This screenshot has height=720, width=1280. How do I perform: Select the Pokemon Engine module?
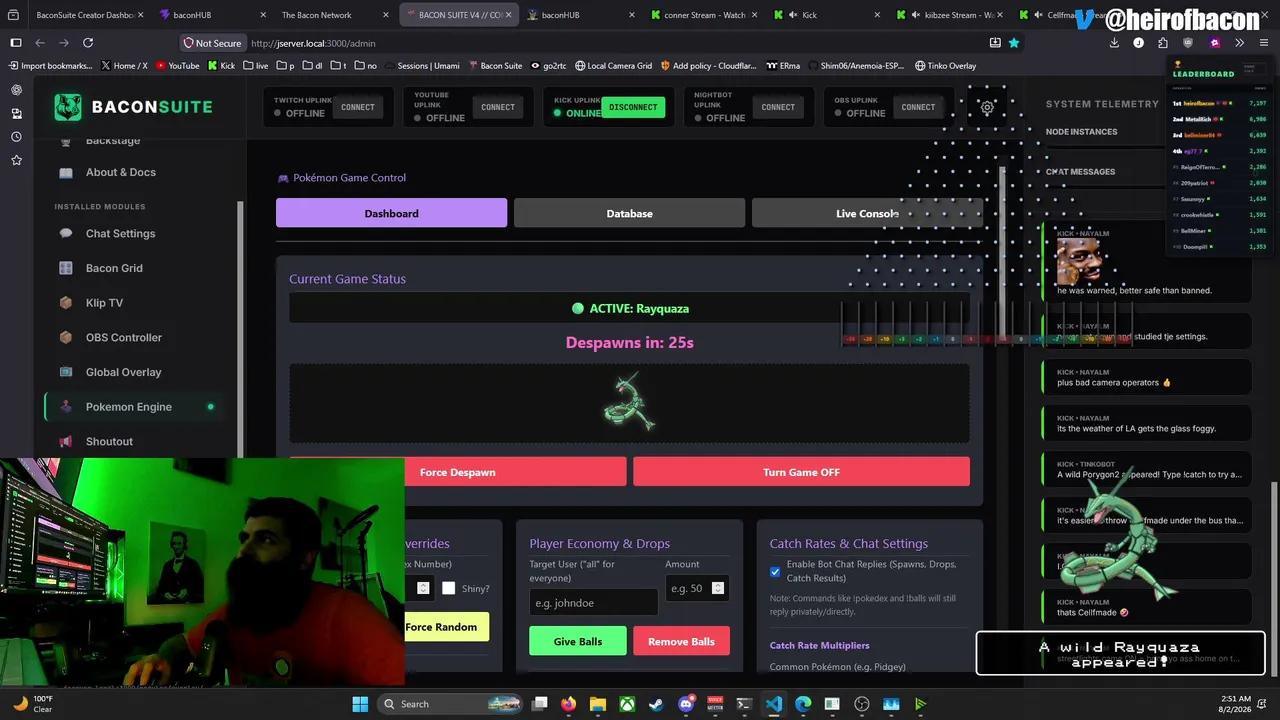(135, 407)
